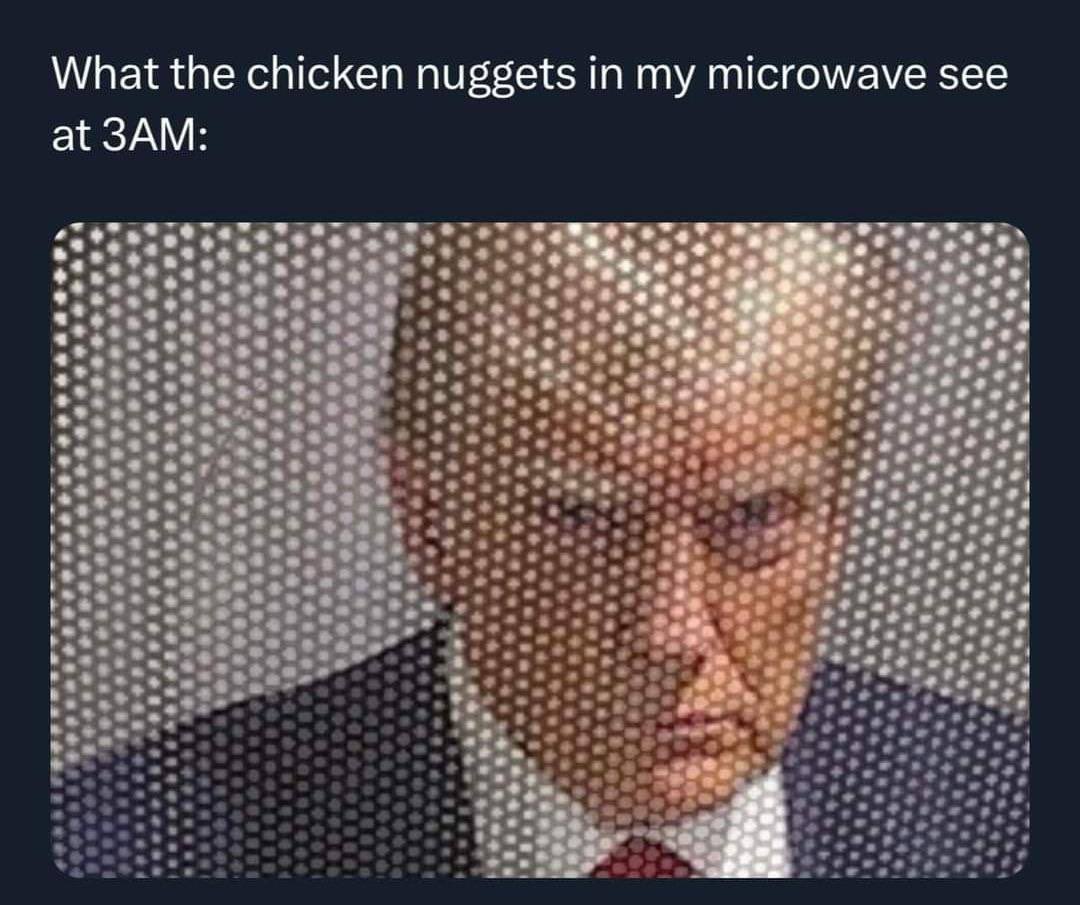Click the word "the" in the caption
1080x905 pixels.
coord(202,74)
